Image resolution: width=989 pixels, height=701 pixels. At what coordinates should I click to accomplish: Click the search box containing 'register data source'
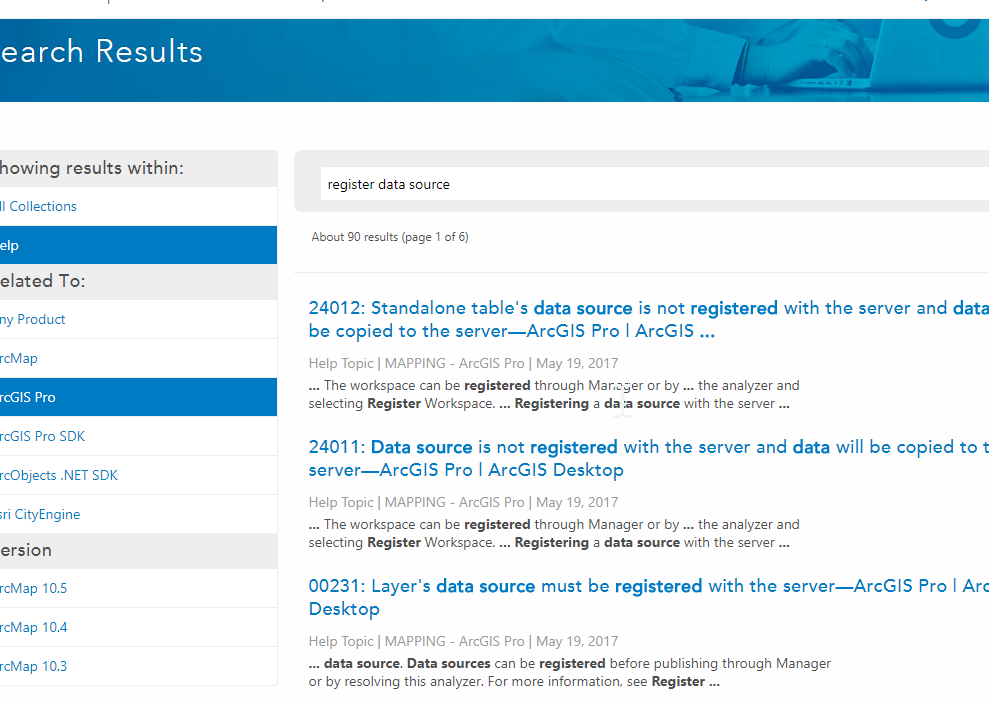(650, 184)
